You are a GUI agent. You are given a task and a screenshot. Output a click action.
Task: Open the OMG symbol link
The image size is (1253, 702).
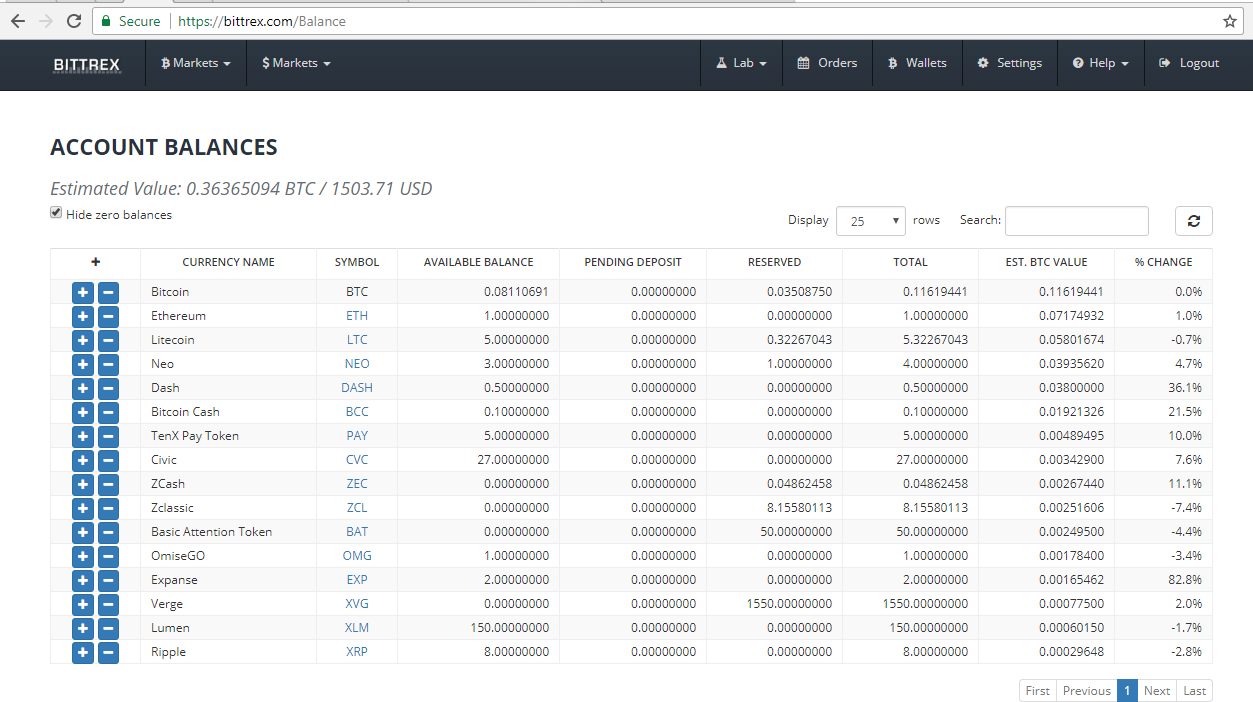pyautogui.click(x=357, y=556)
